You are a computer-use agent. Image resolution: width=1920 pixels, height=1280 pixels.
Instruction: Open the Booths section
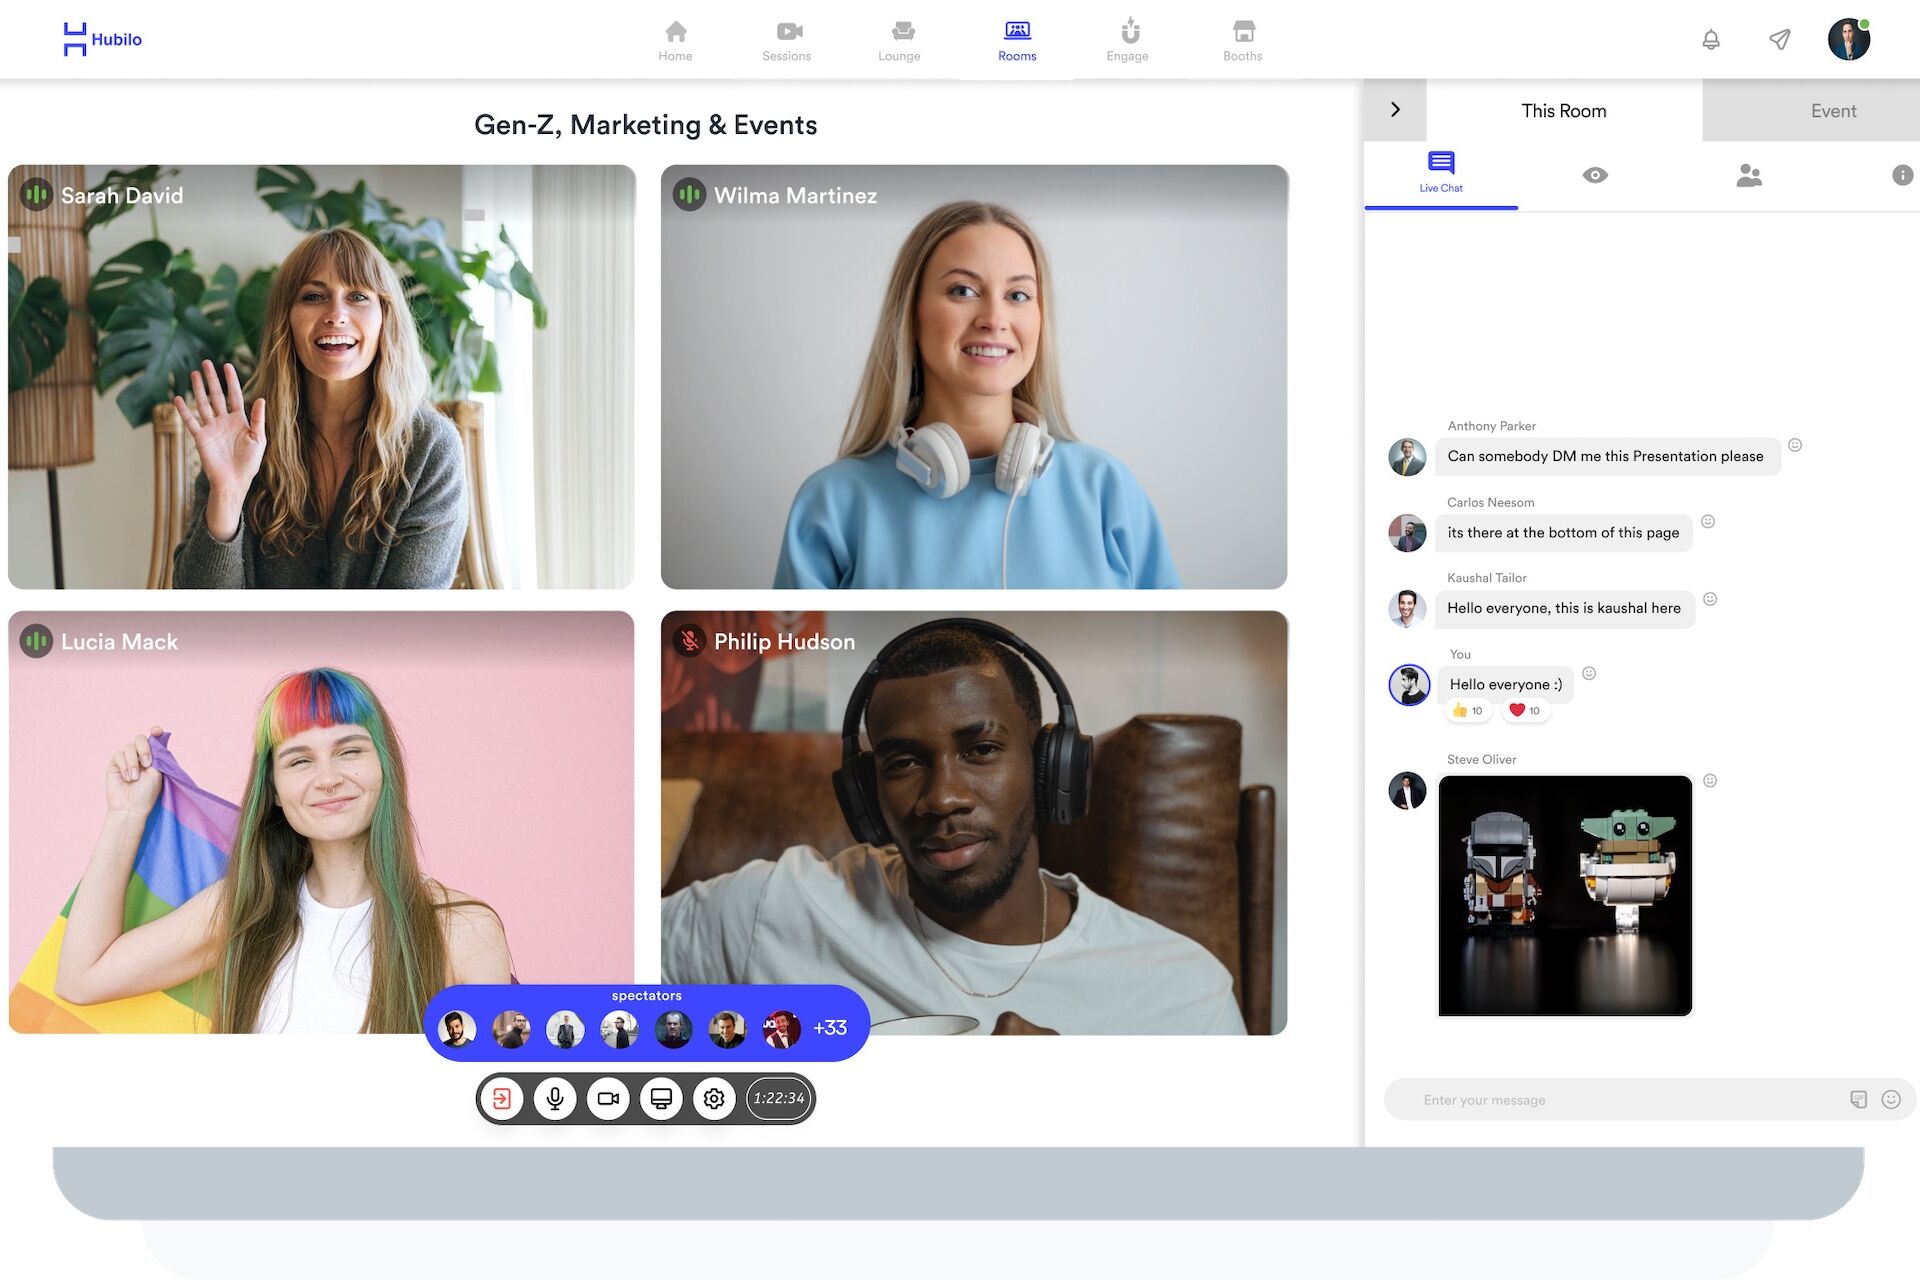[x=1242, y=40]
